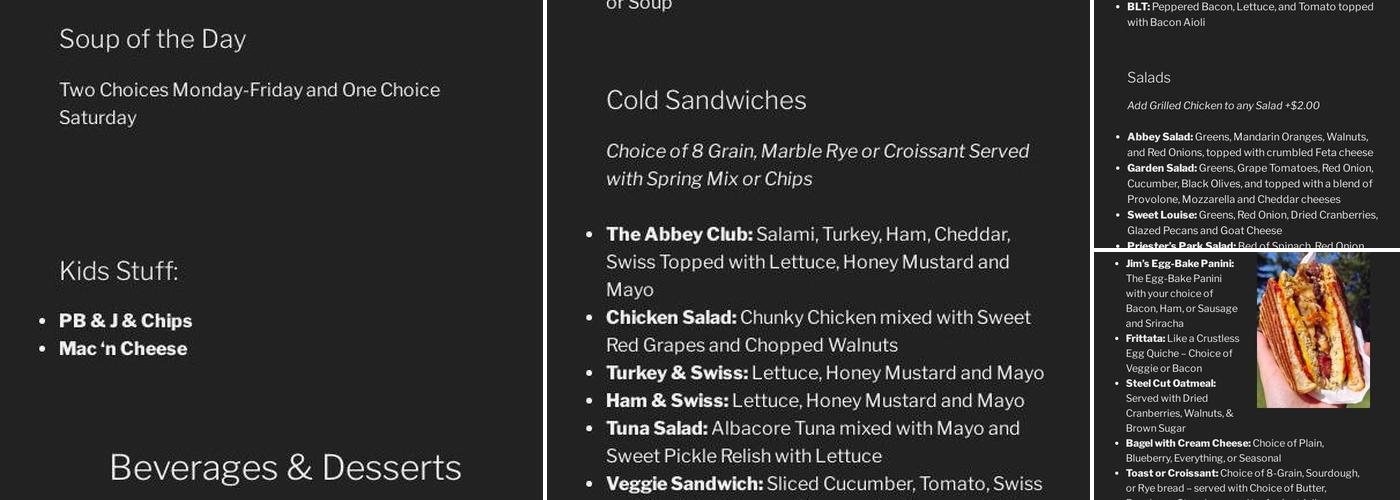Click the Cold Sandwiches heading
The height and width of the screenshot is (500, 1400).
pos(706,100)
